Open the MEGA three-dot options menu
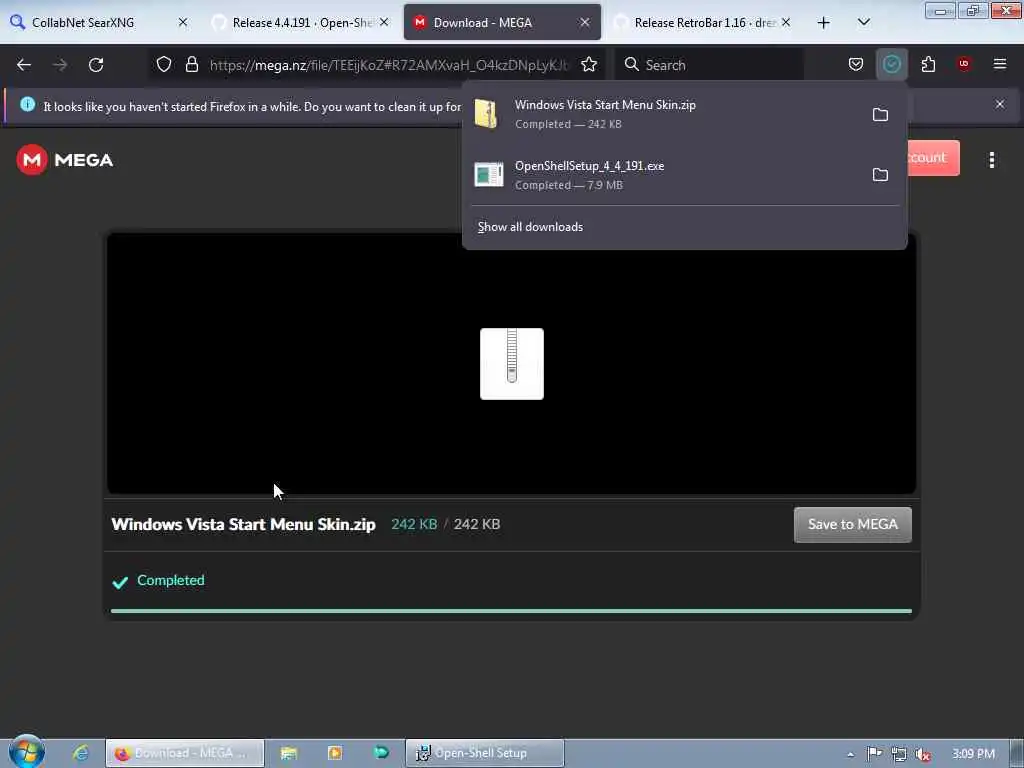This screenshot has height=768, width=1024. [991, 160]
